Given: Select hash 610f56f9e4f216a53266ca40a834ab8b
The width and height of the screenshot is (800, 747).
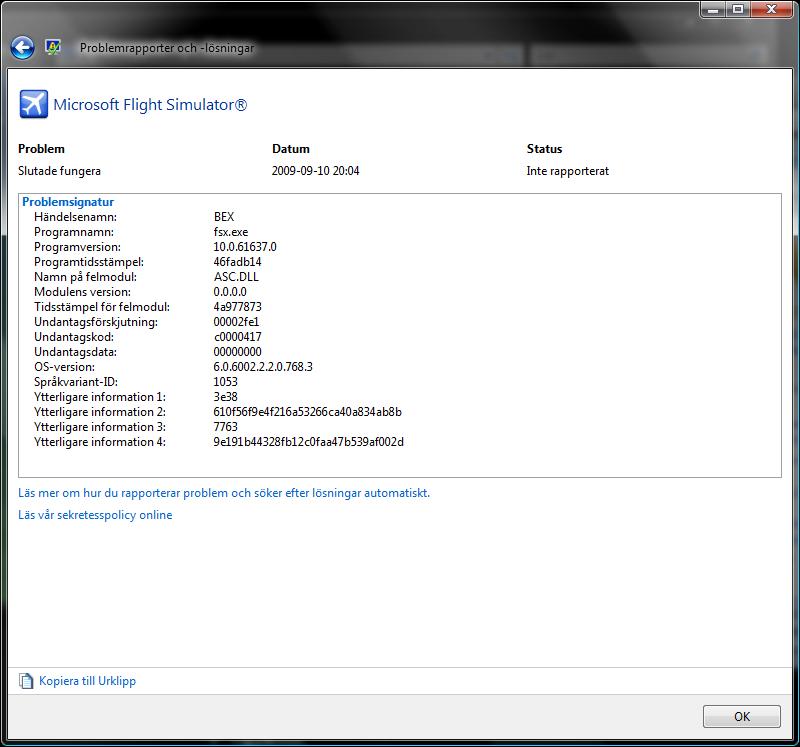Looking at the screenshot, I should click(x=308, y=412).
